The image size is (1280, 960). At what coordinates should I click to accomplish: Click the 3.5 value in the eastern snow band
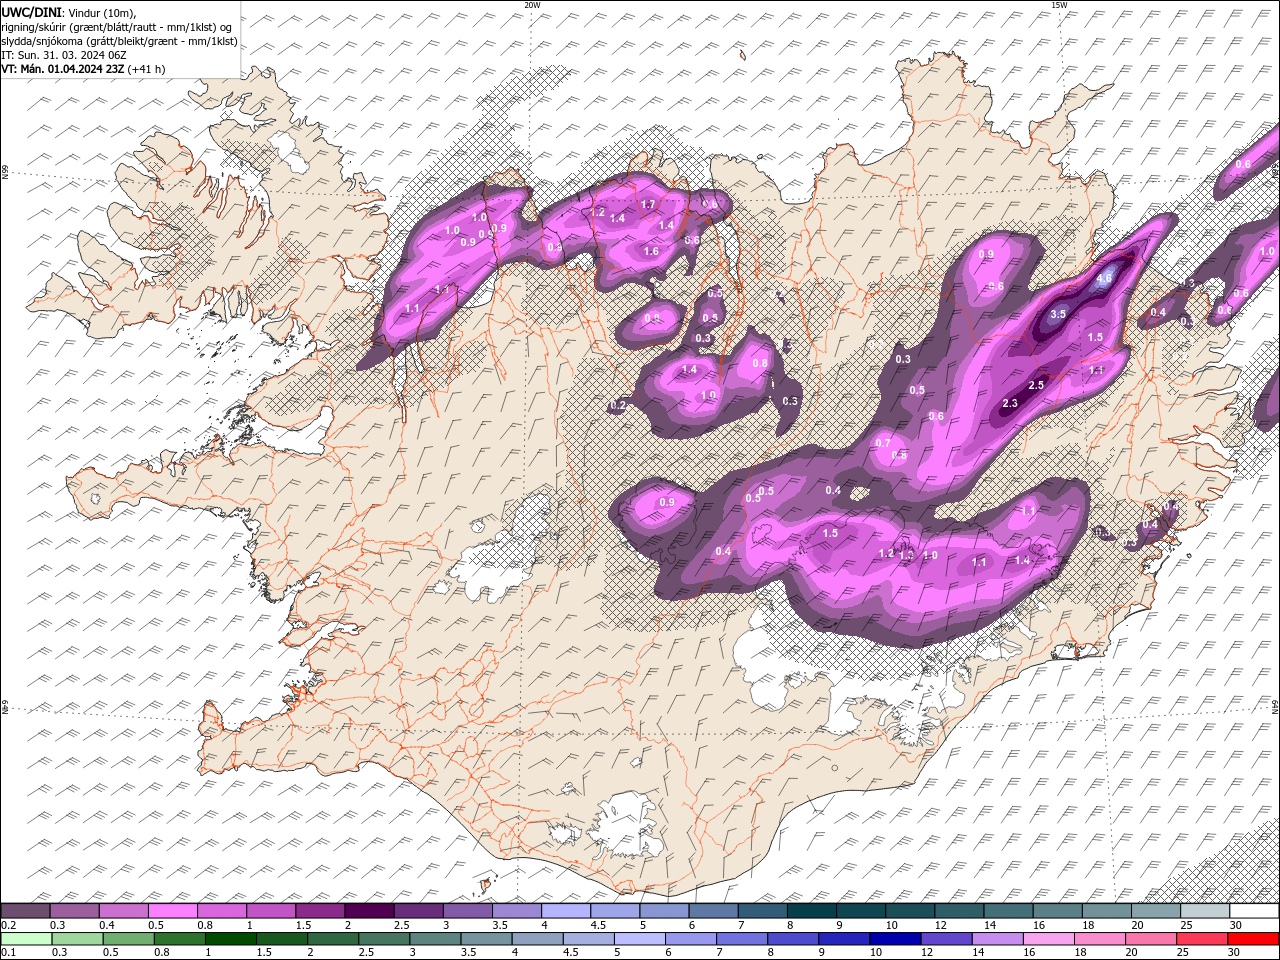(1059, 313)
